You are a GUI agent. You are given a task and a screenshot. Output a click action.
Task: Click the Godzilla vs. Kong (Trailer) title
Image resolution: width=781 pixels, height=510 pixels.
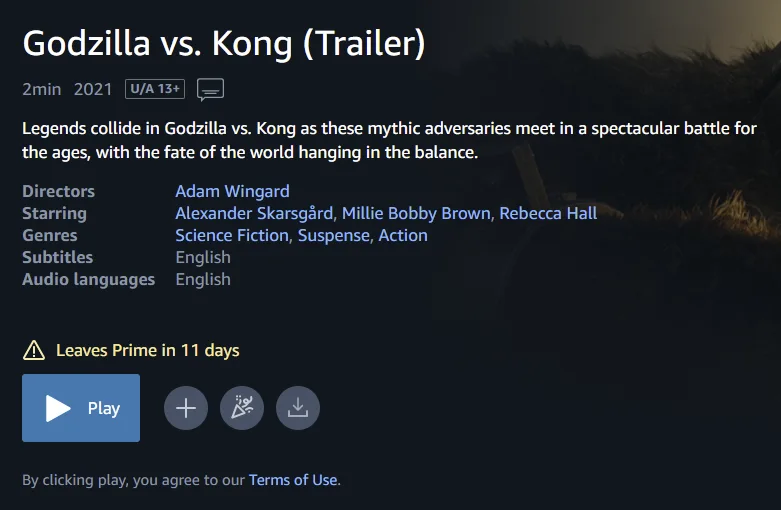224,43
